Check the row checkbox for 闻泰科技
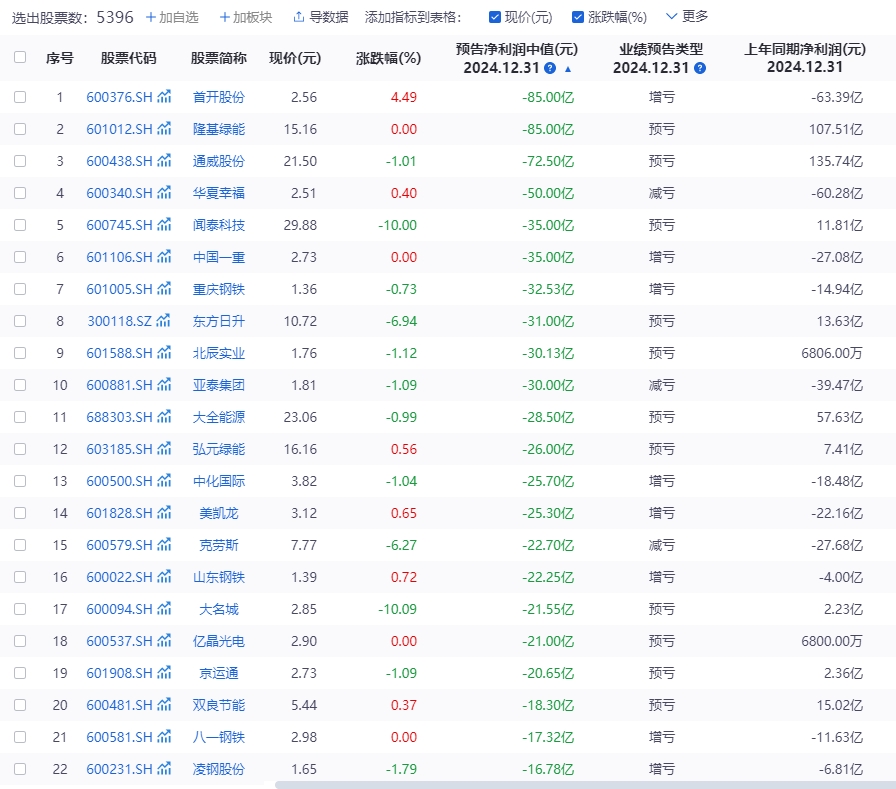 pos(20,225)
